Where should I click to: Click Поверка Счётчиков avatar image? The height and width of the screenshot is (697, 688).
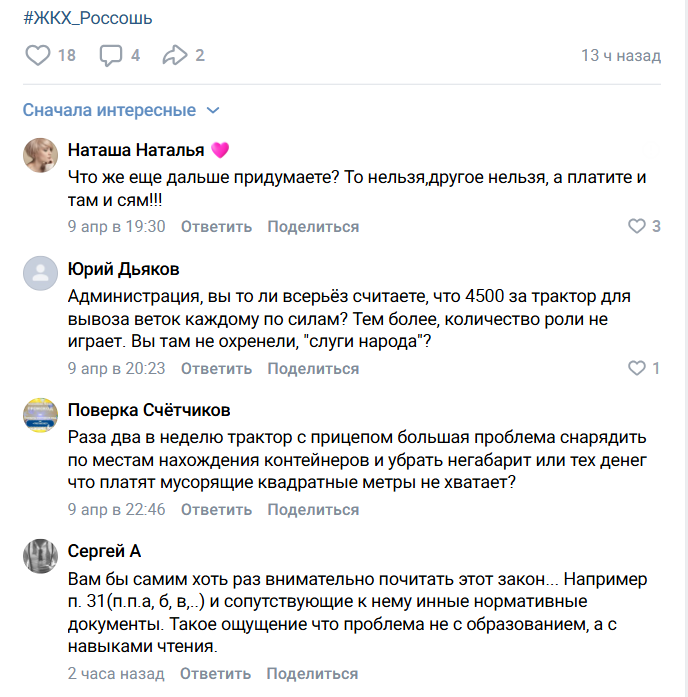click(40, 415)
